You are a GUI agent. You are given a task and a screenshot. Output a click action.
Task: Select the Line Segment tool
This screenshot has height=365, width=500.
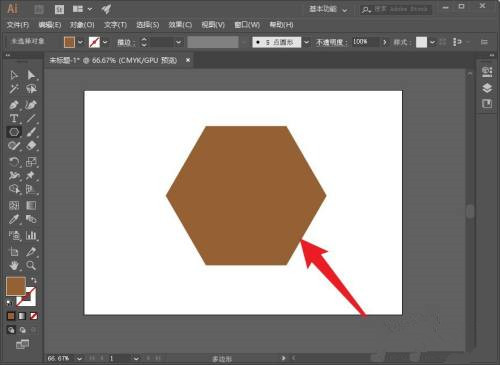31,118
